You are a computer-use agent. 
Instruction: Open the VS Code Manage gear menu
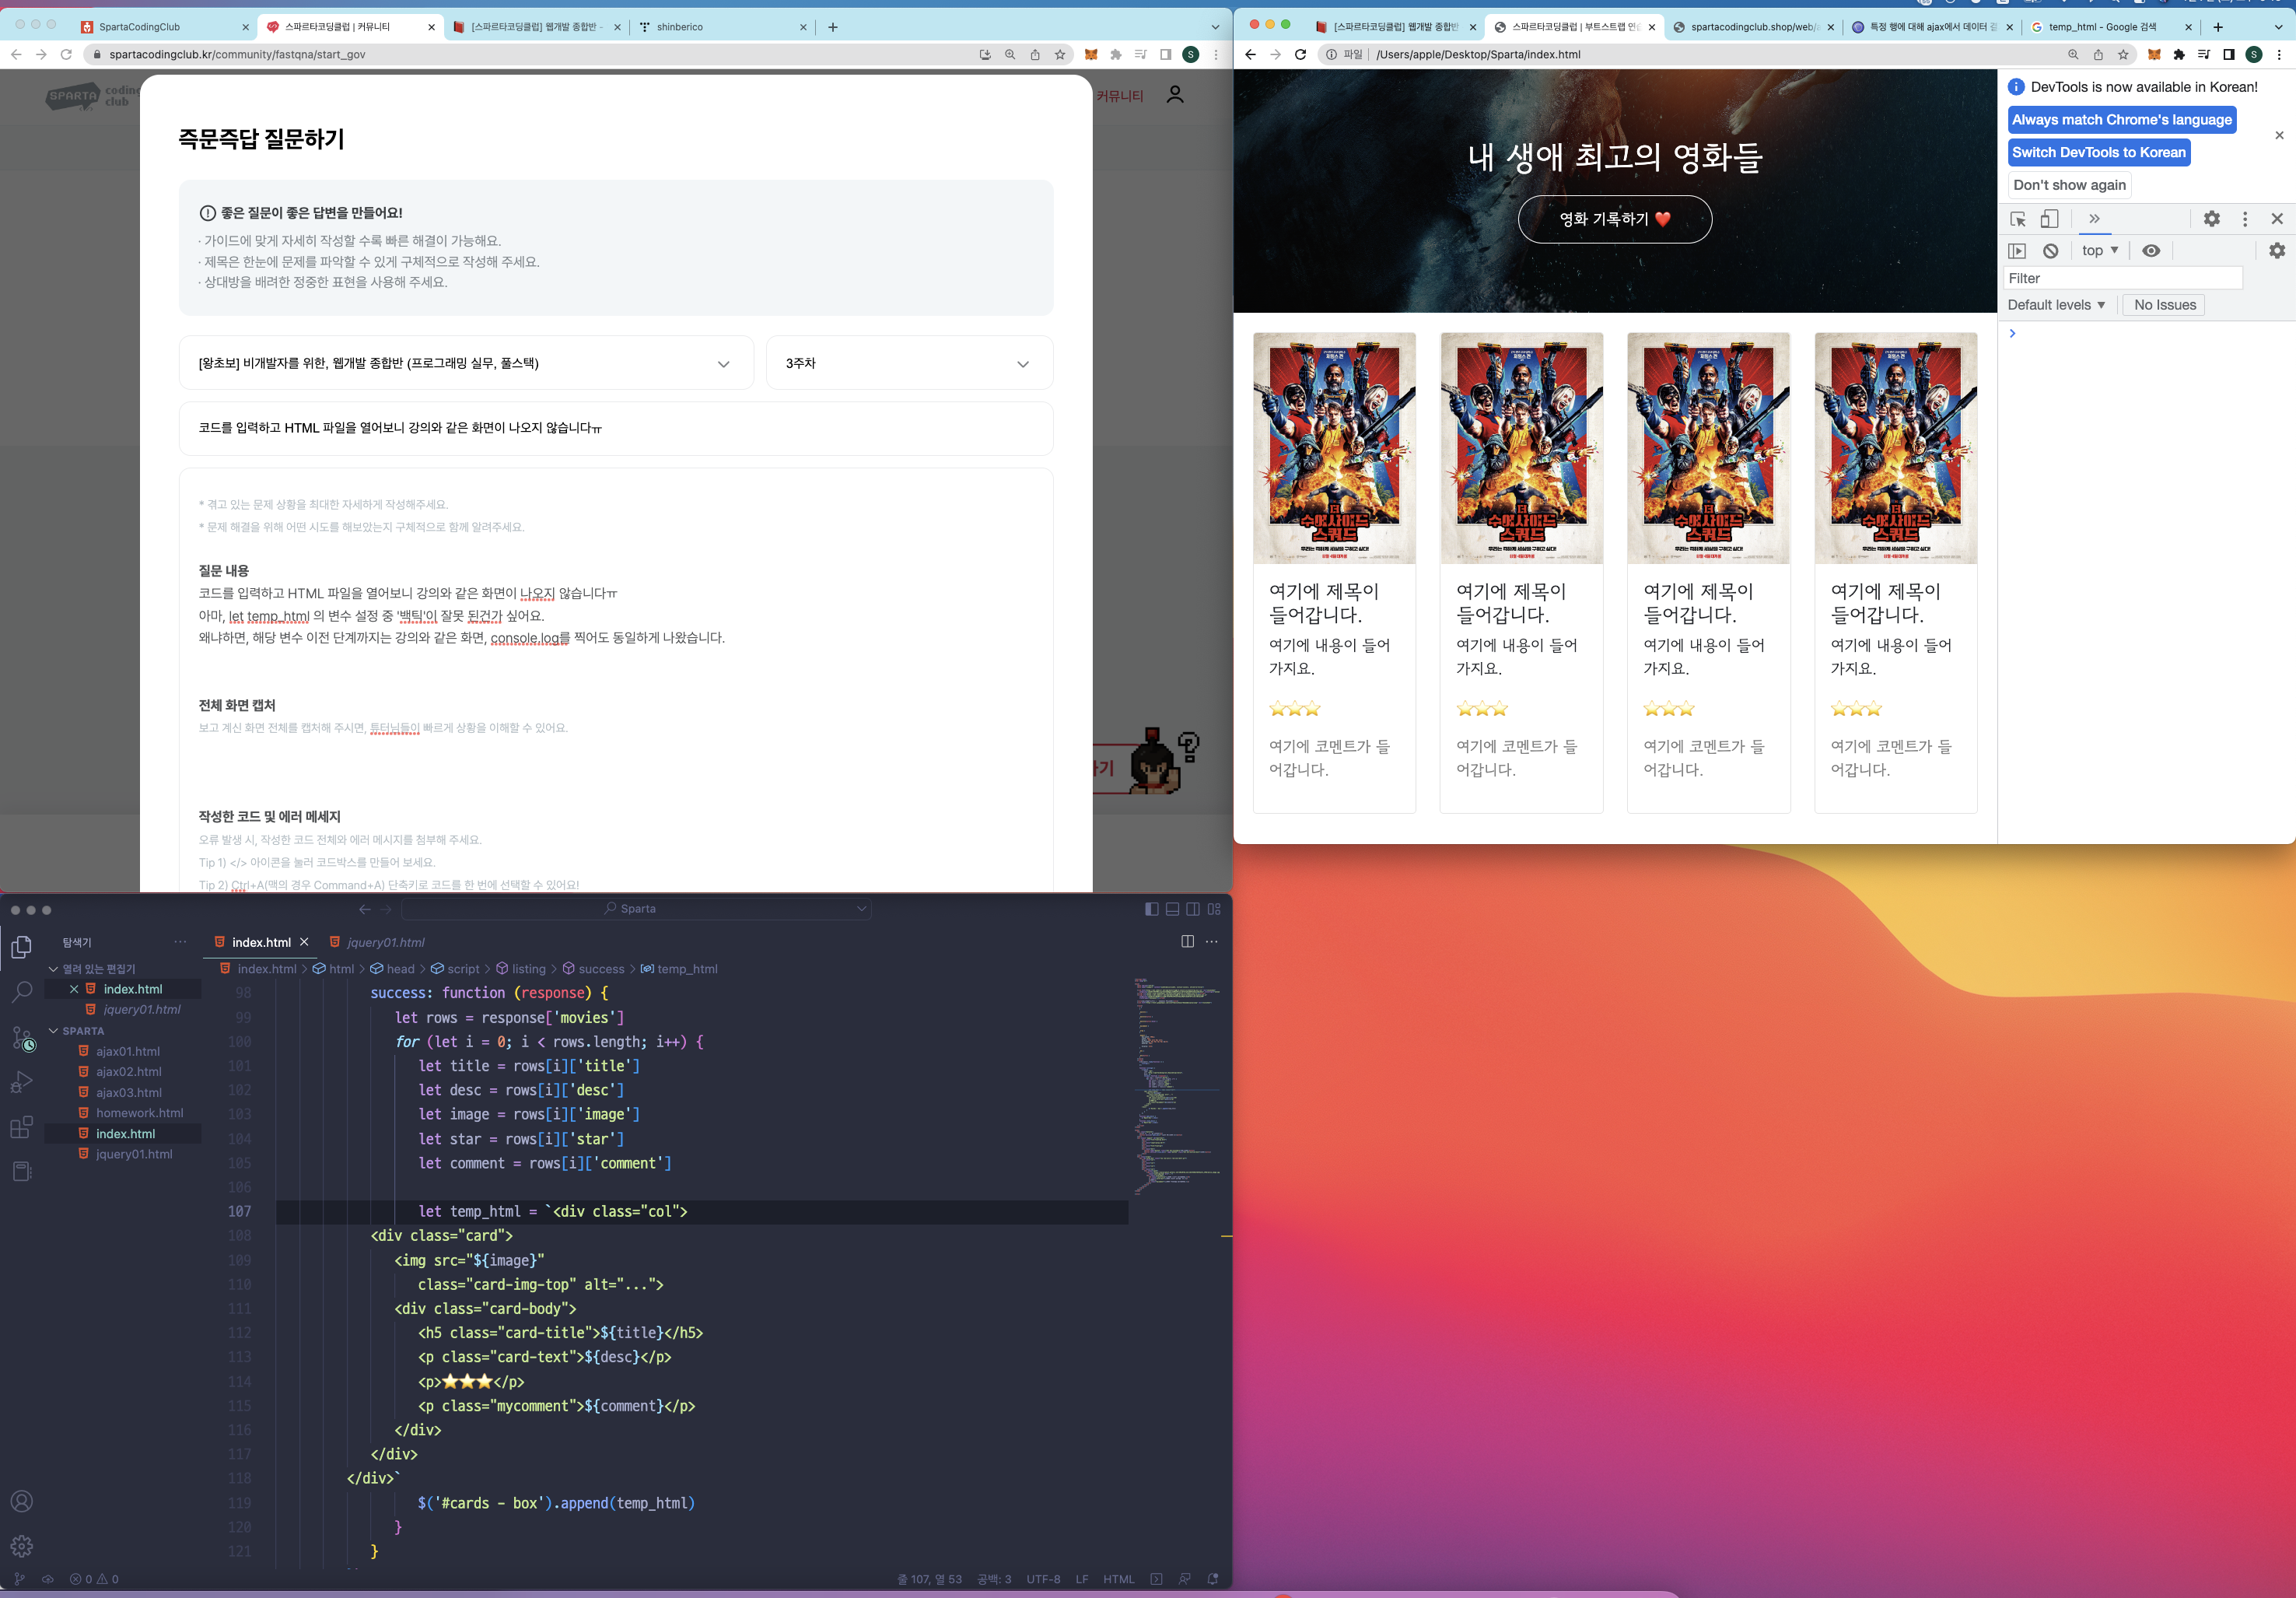(x=21, y=1546)
